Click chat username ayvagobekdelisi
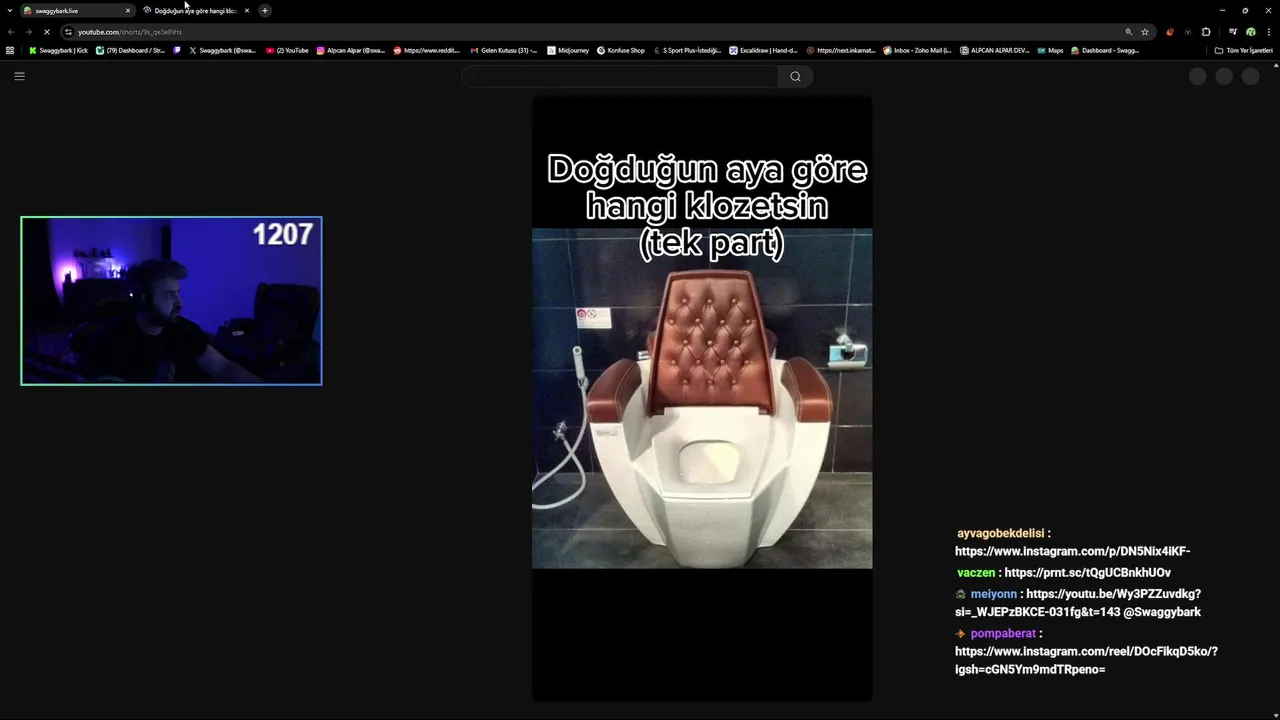The width and height of the screenshot is (1280, 720). 1000,533
